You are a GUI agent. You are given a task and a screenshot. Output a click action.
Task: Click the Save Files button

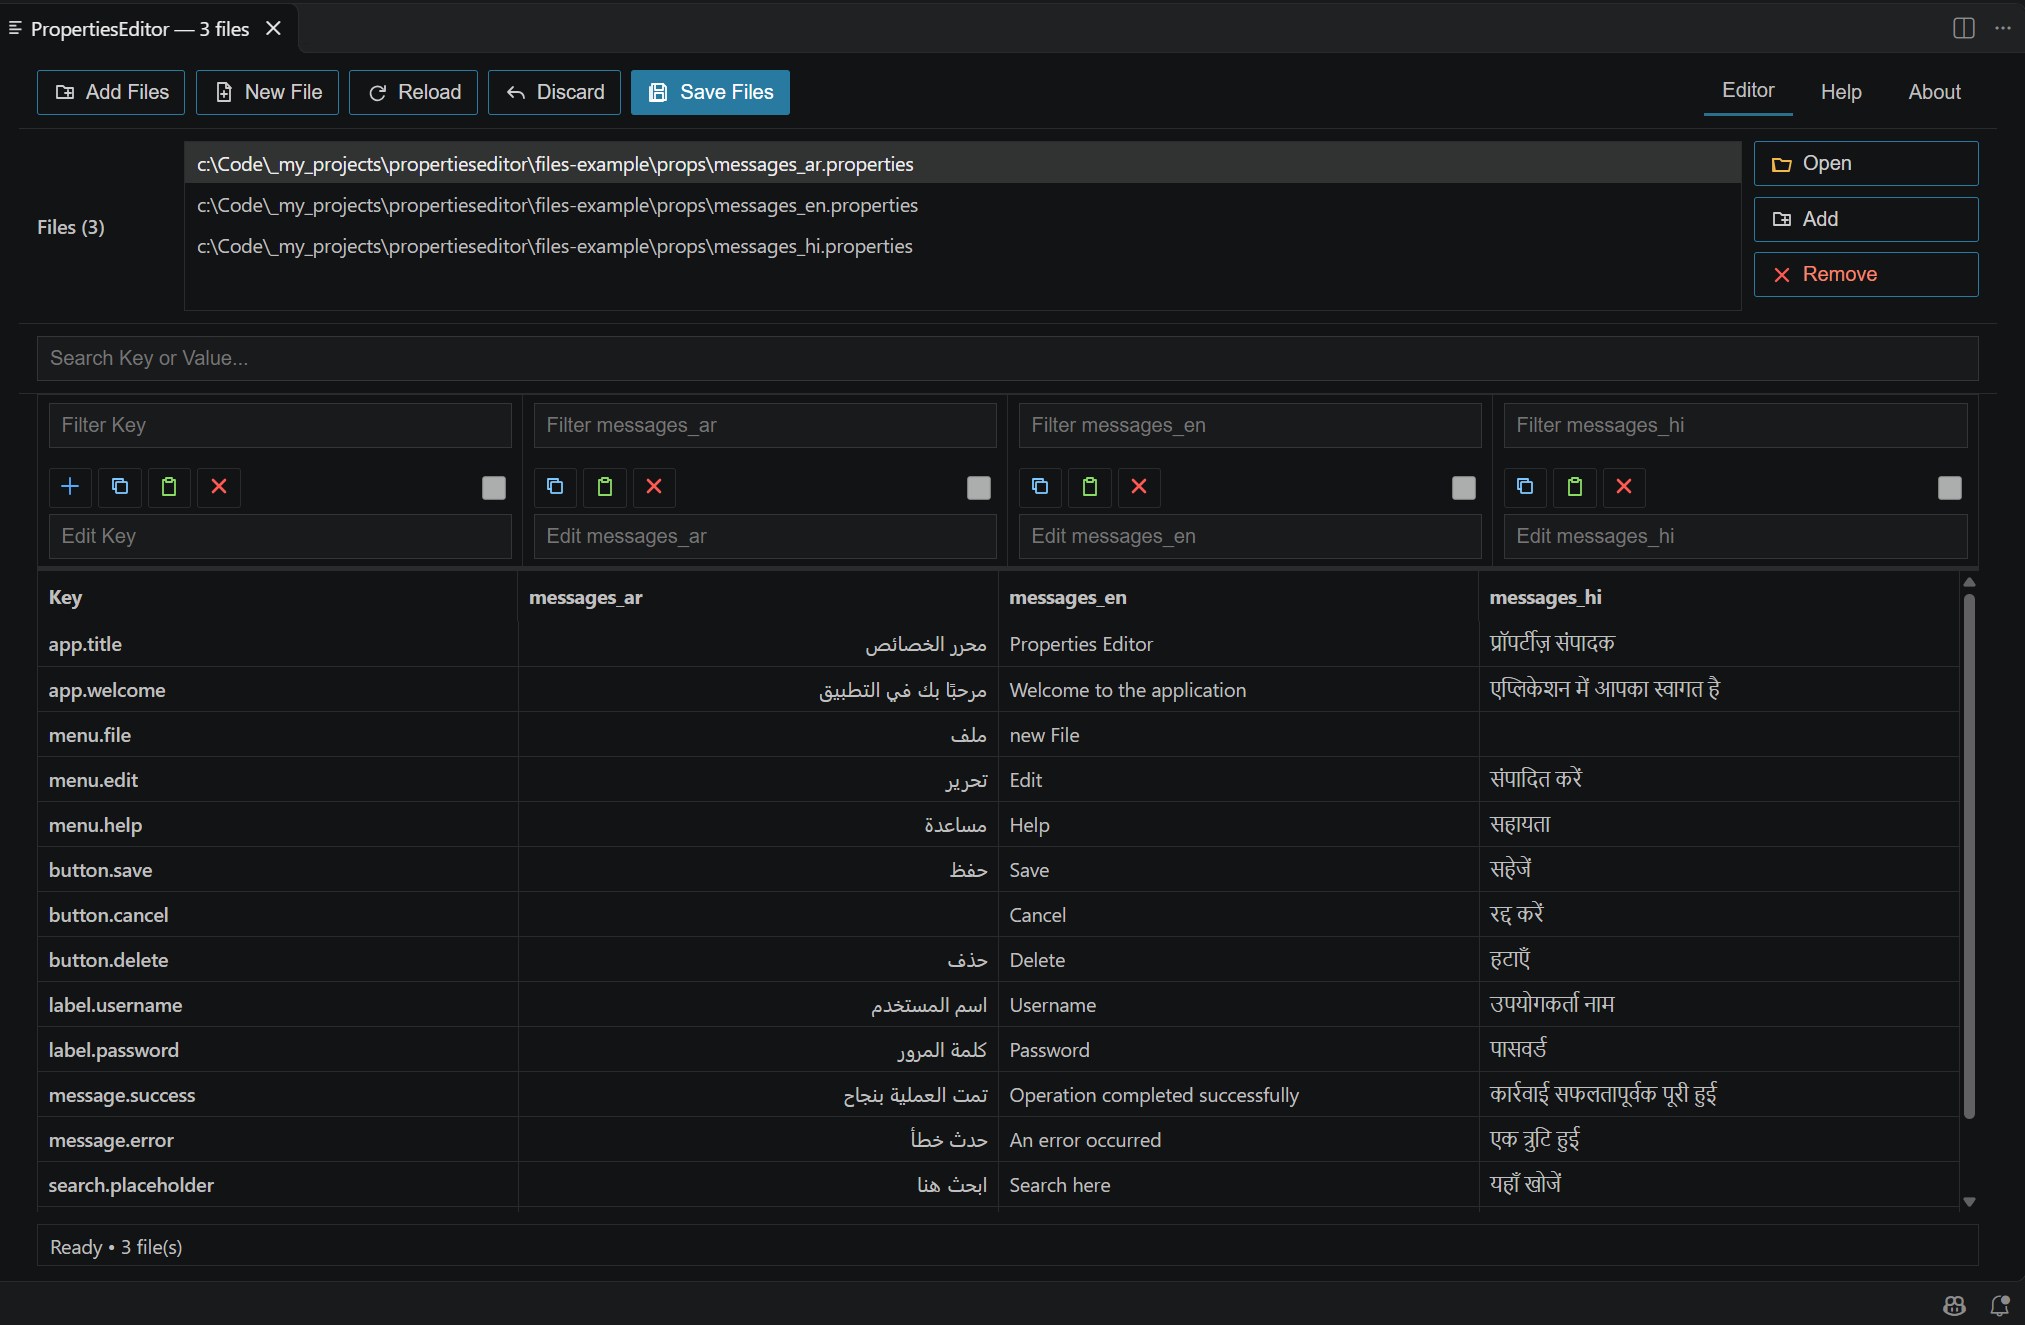click(x=710, y=92)
